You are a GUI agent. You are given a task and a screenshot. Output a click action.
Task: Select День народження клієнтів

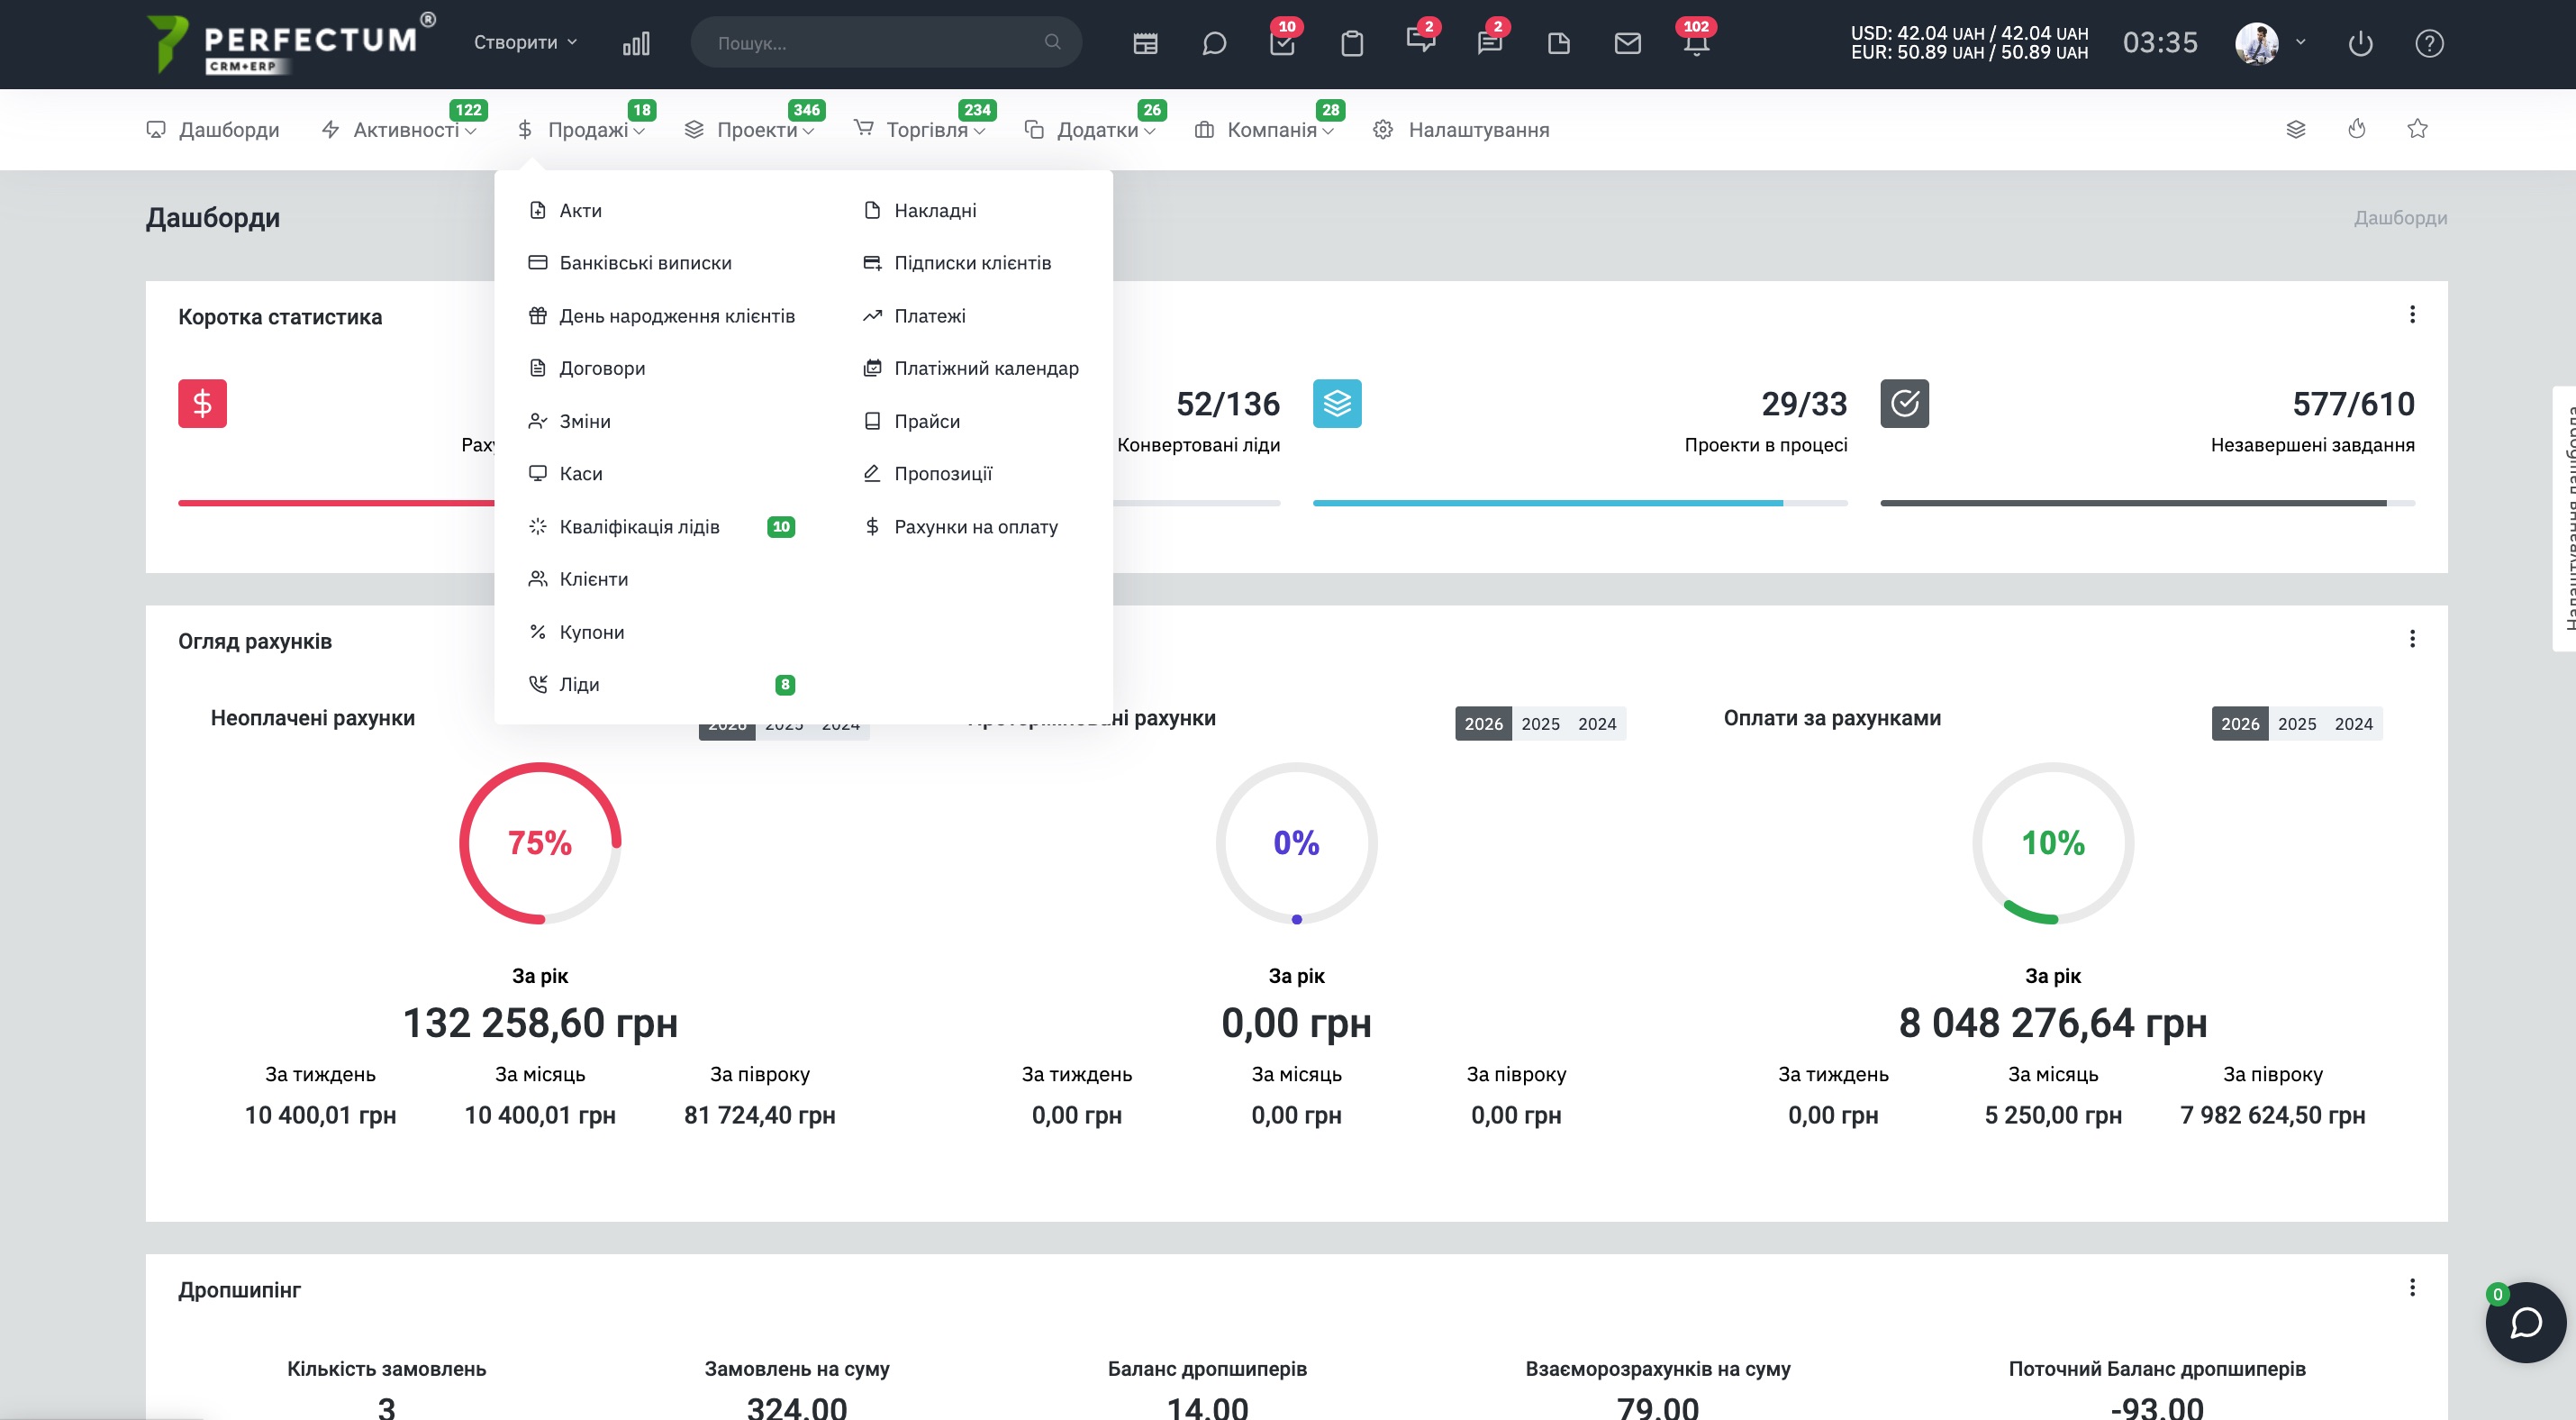point(661,316)
